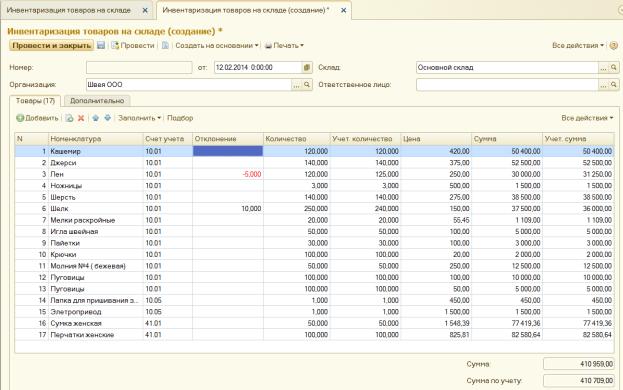Click the Учет. сумма column header

point(578,139)
